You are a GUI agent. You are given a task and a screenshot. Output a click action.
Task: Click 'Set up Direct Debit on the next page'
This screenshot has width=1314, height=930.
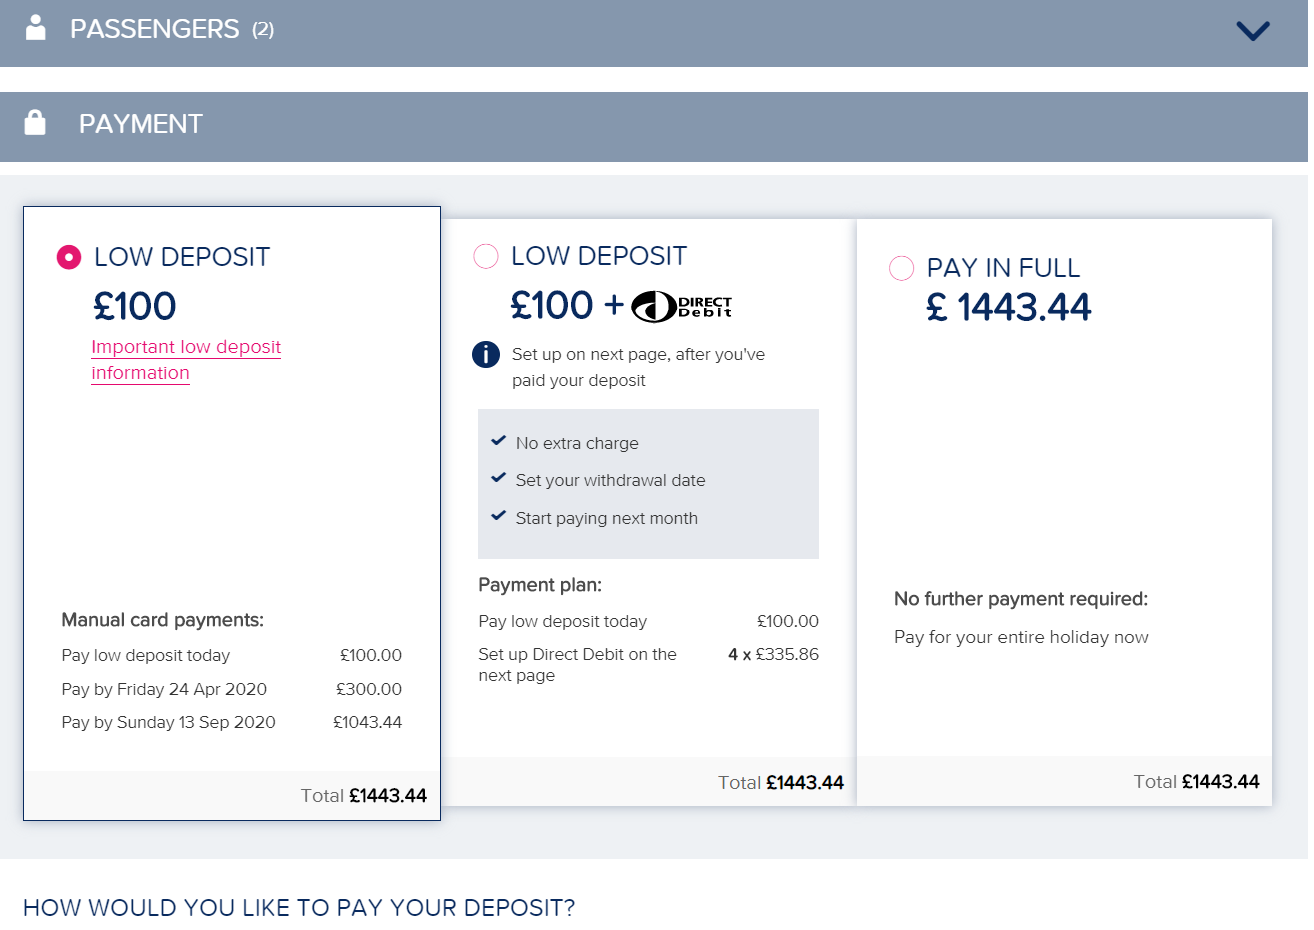point(577,664)
